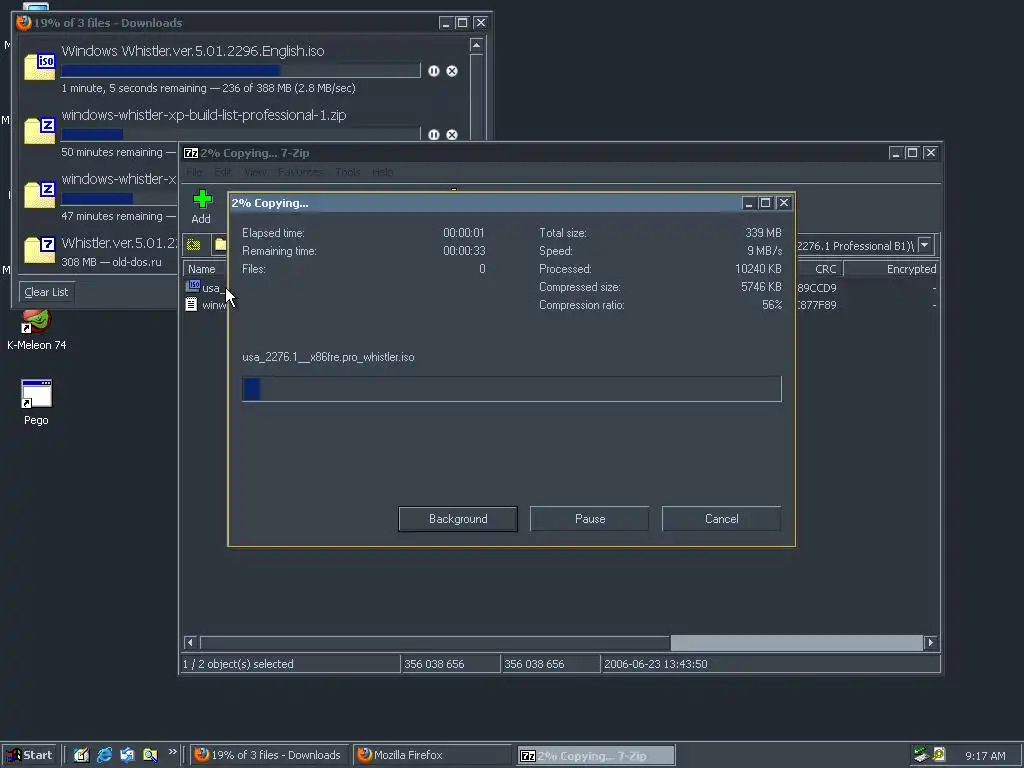The width and height of the screenshot is (1024, 768).
Task: Click Pause in the Copying dialog
Action: click(590, 519)
